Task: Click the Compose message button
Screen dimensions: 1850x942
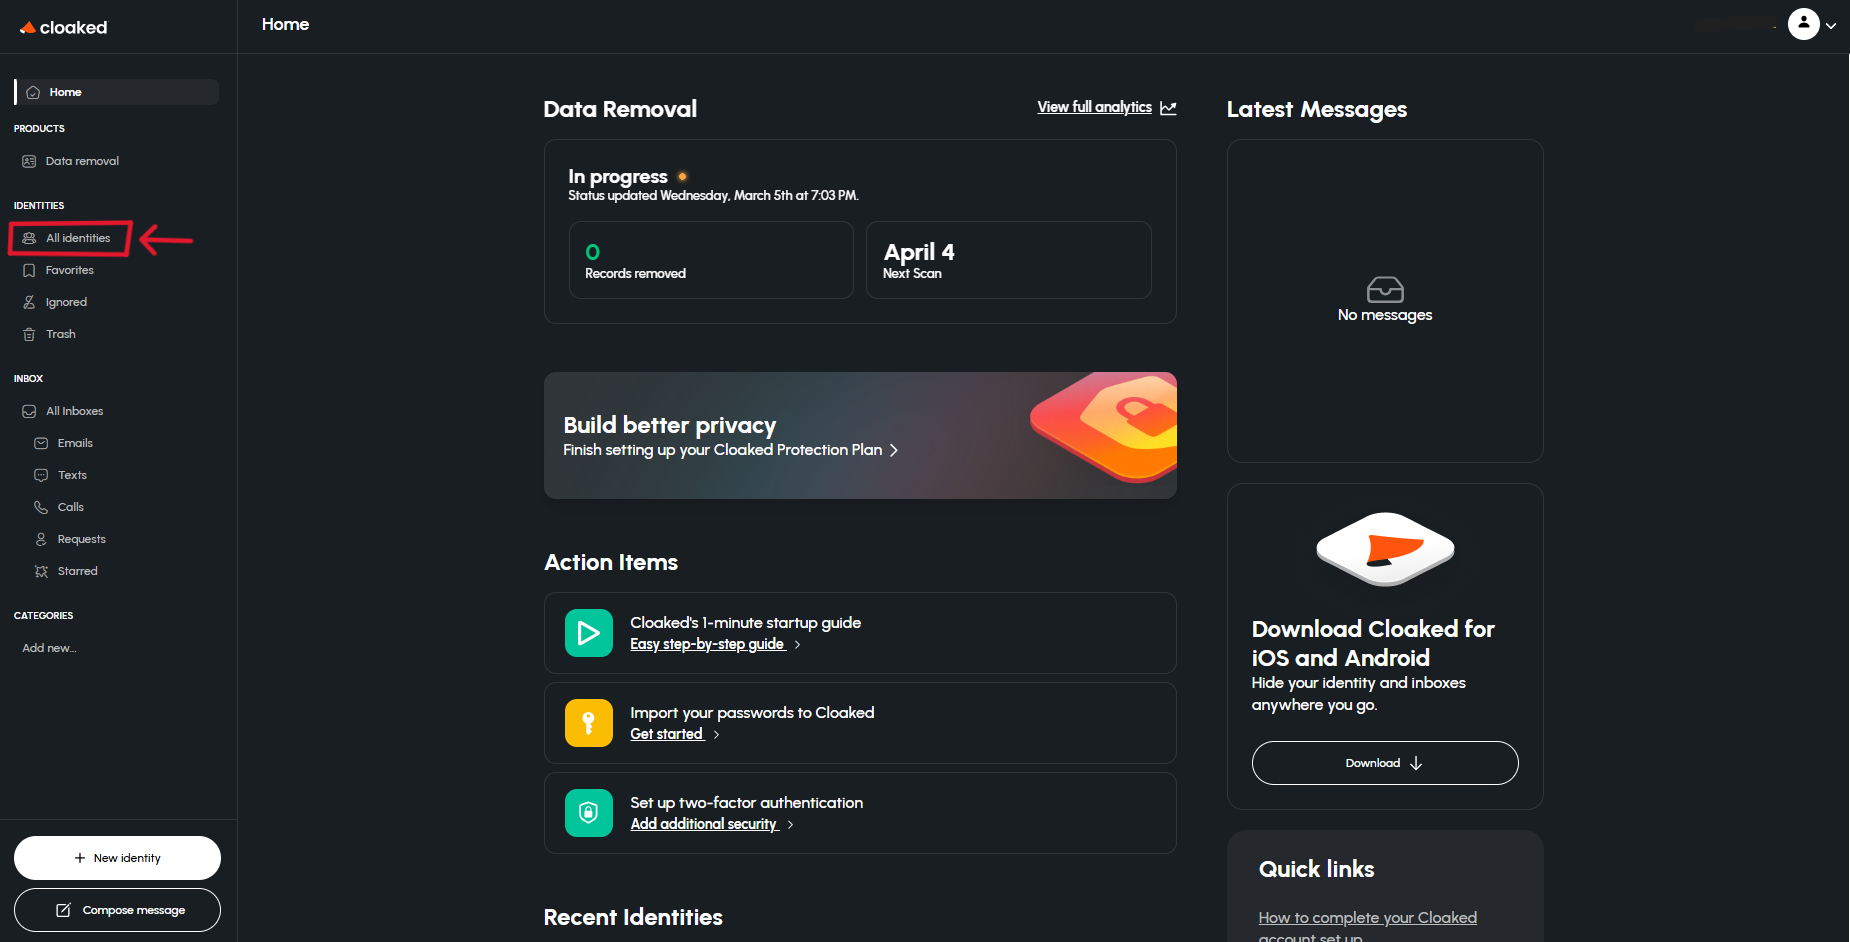Action: [x=117, y=910]
